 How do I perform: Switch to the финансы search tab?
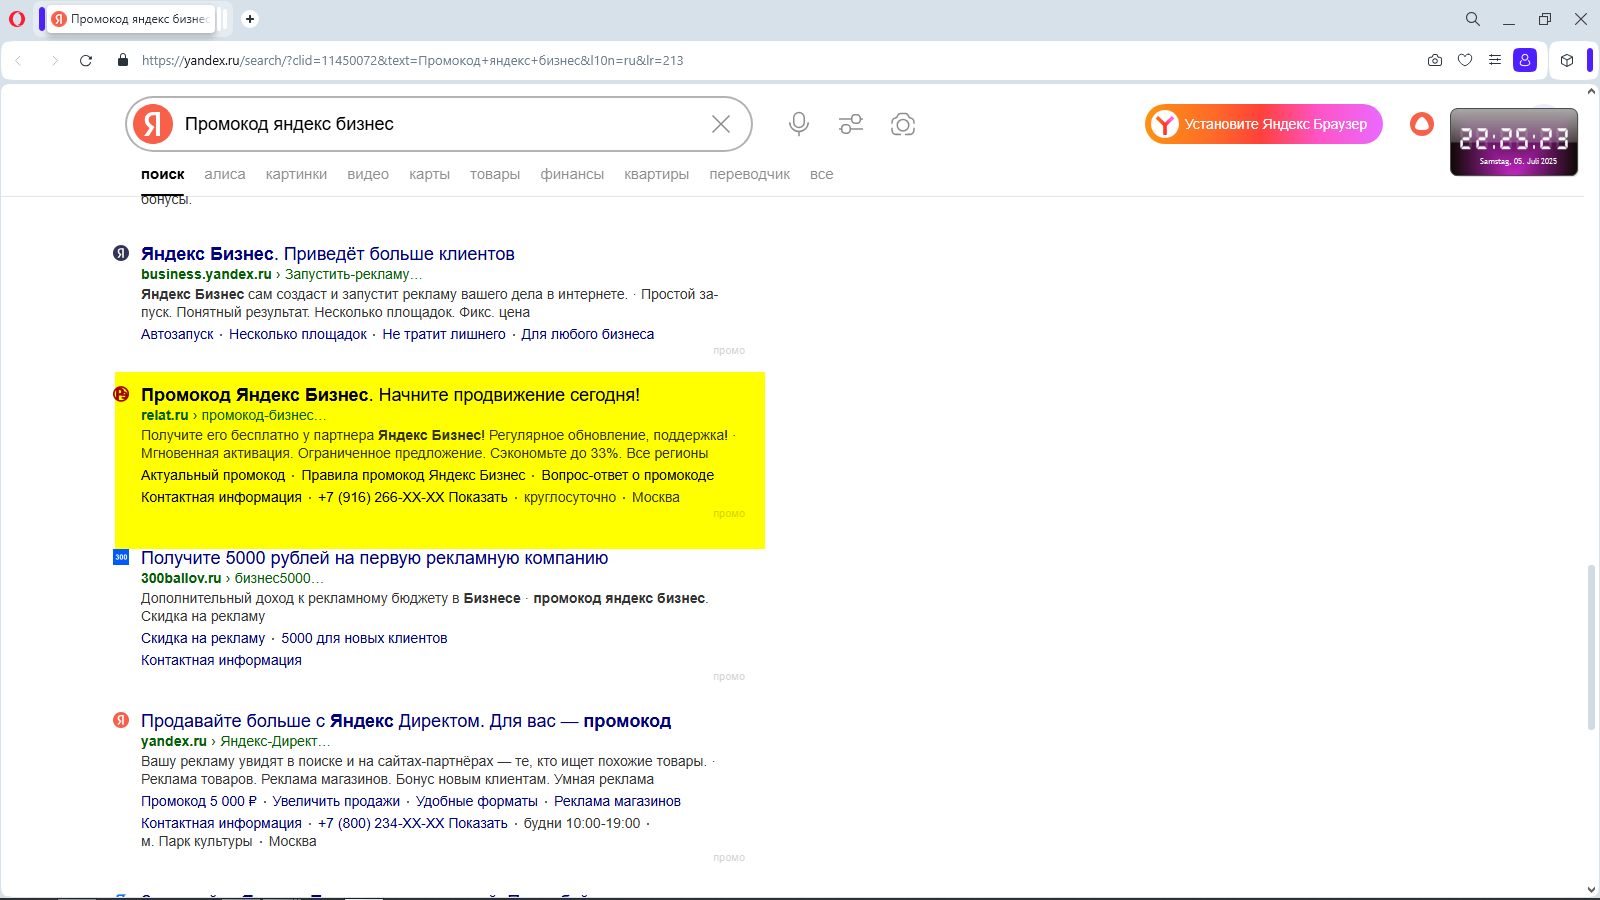[x=572, y=174]
